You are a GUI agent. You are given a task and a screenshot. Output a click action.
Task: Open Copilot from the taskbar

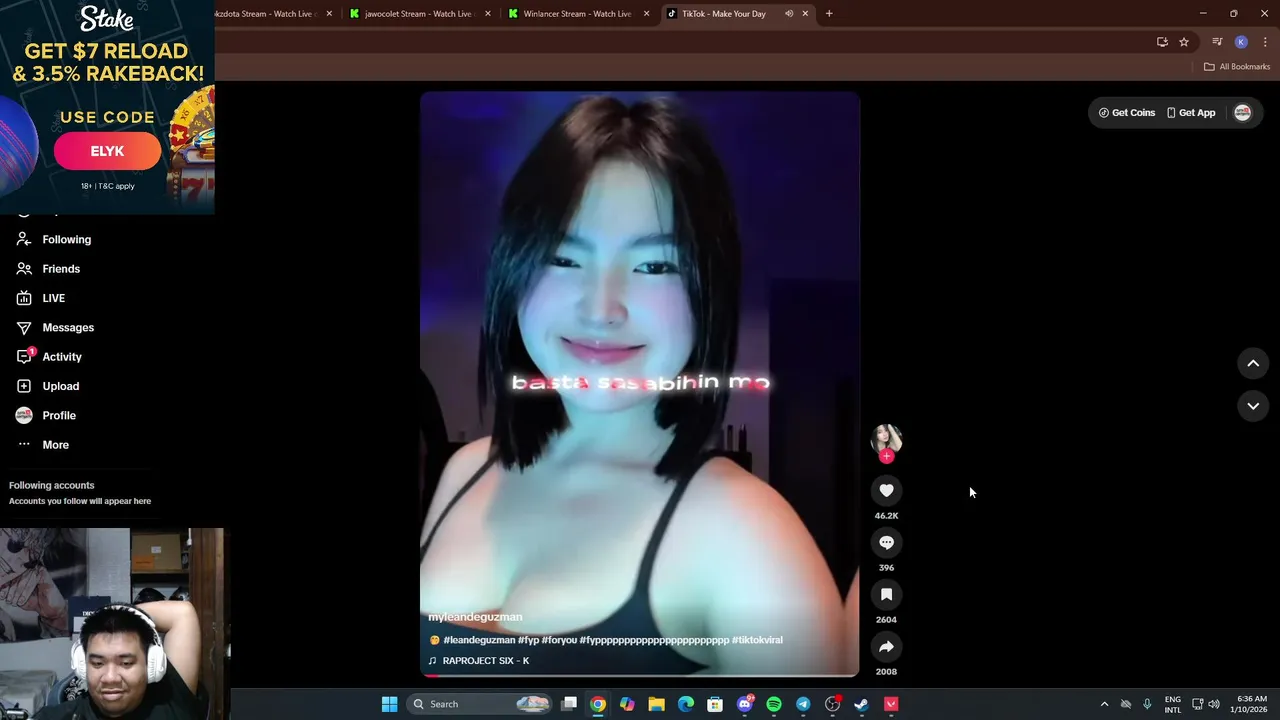627,704
